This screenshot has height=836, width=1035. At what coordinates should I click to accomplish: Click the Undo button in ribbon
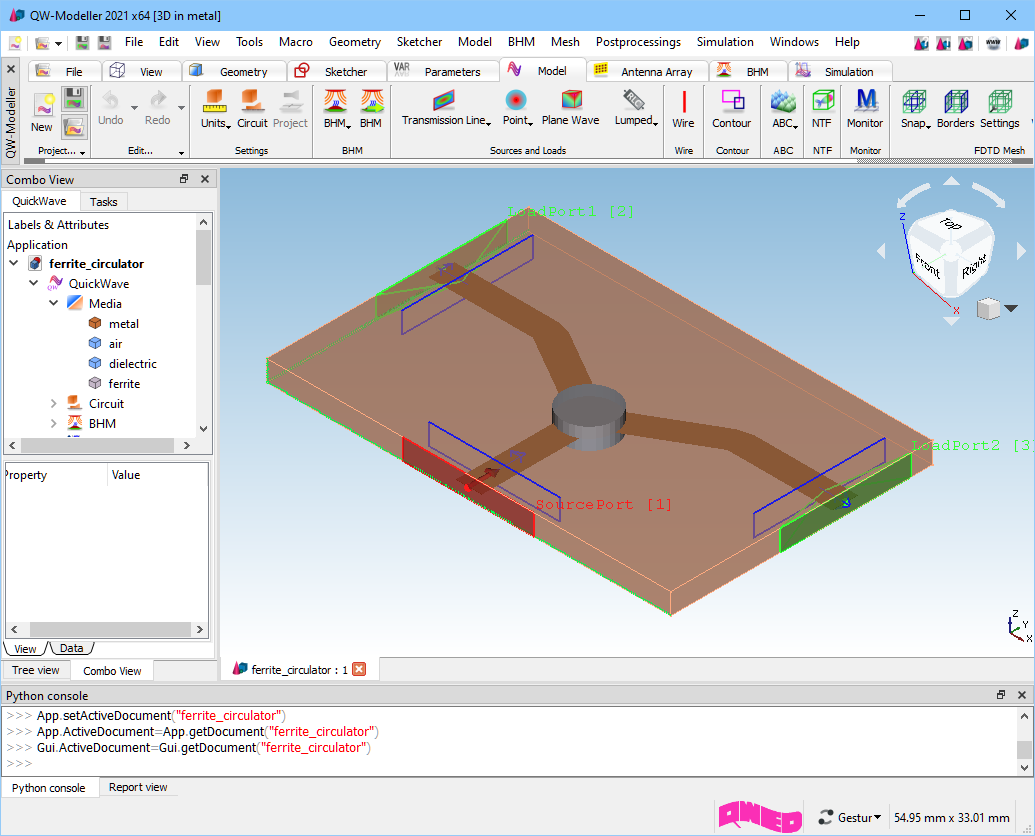tap(110, 108)
